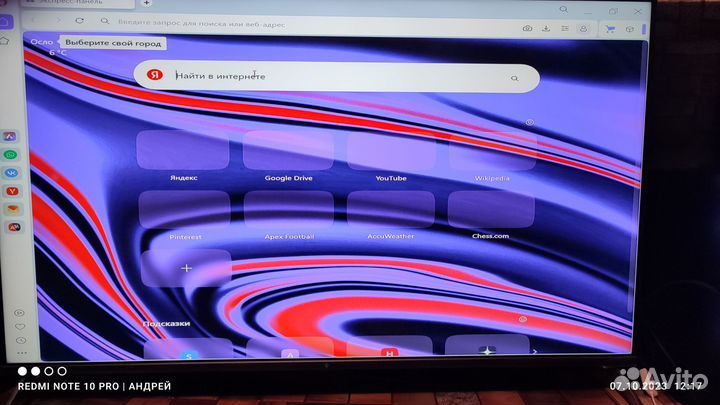Open WhatsApp in the Opera sidebar
720x405 pixels.
(10, 155)
